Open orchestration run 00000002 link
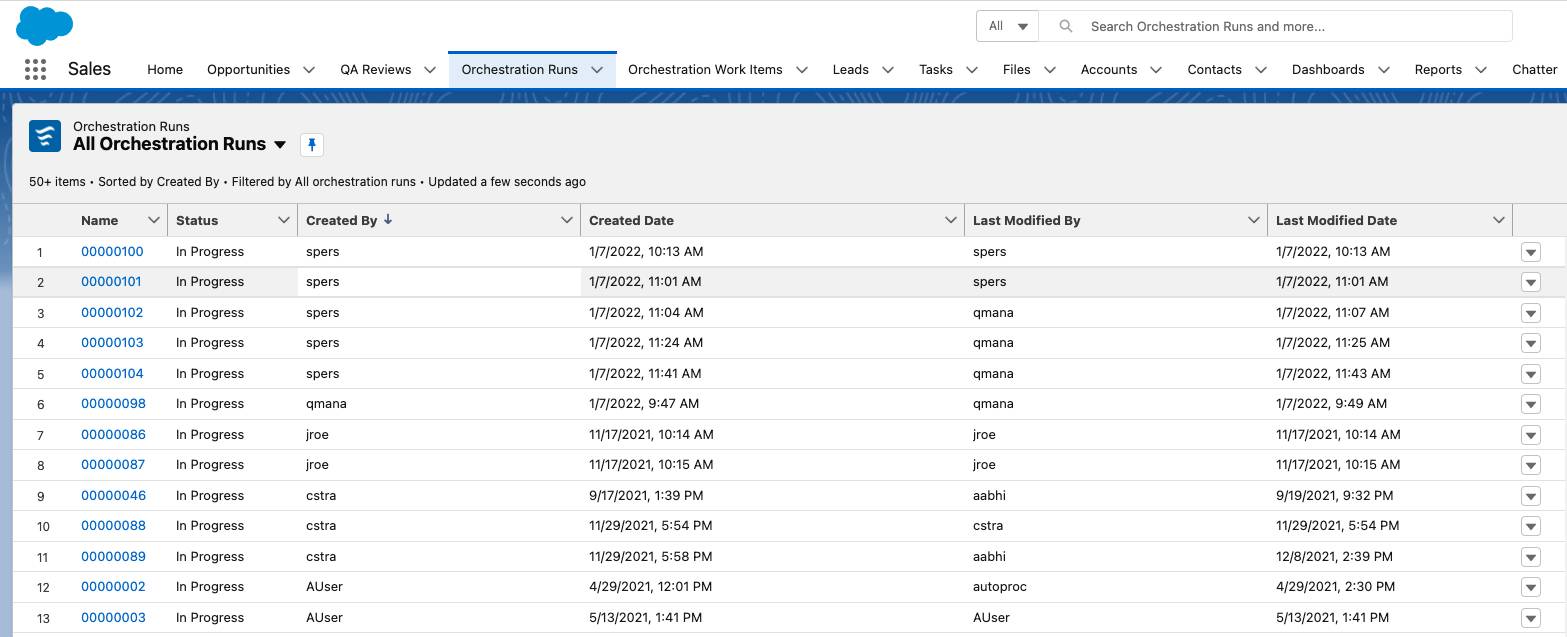The image size is (1567, 637). [x=113, y=587]
